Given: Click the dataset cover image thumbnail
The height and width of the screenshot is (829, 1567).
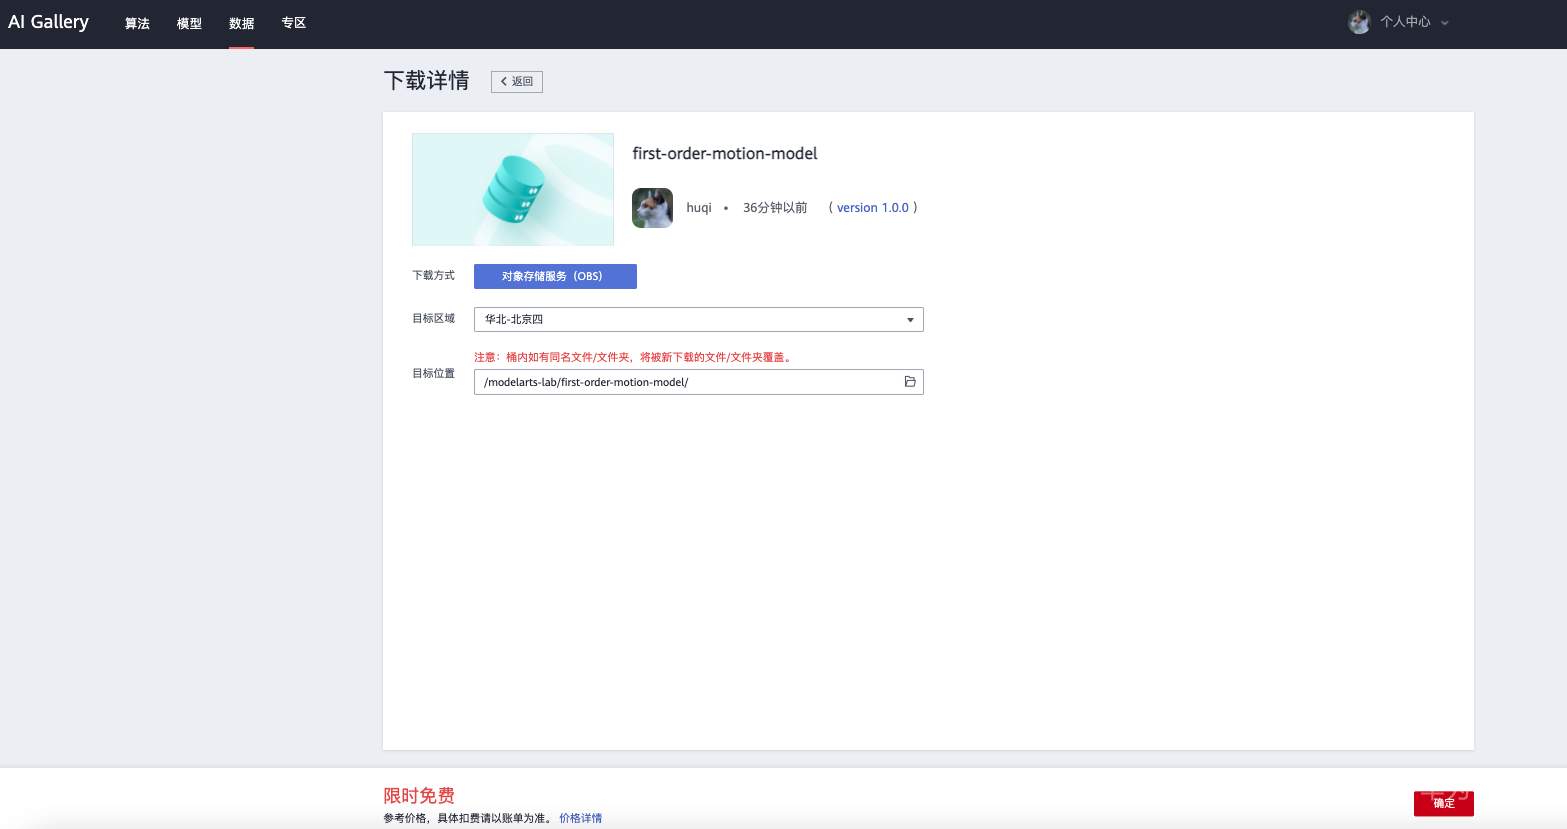Looking at the screenshot, I should (x=513, y=189).
